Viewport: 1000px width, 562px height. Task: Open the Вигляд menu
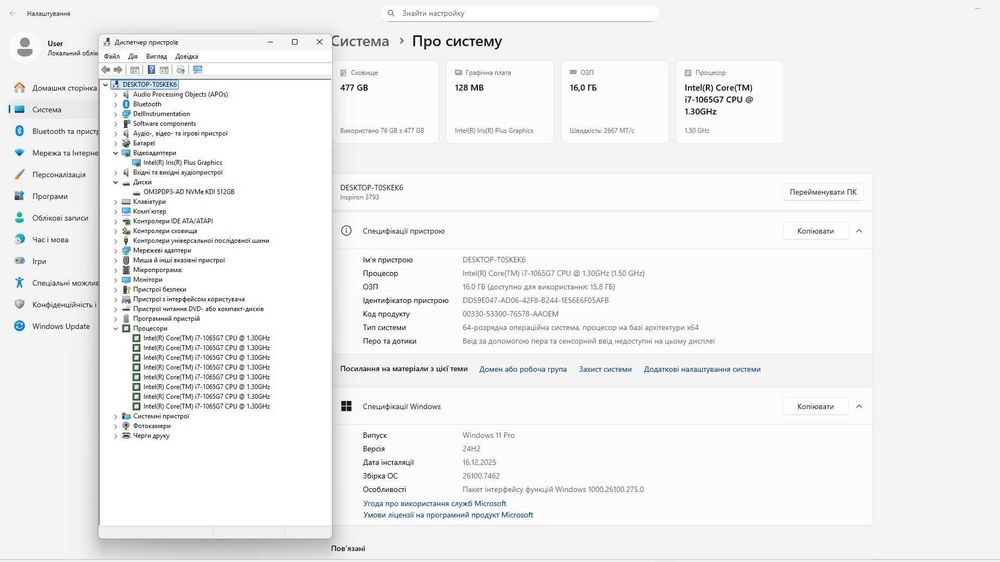point(156,56)
